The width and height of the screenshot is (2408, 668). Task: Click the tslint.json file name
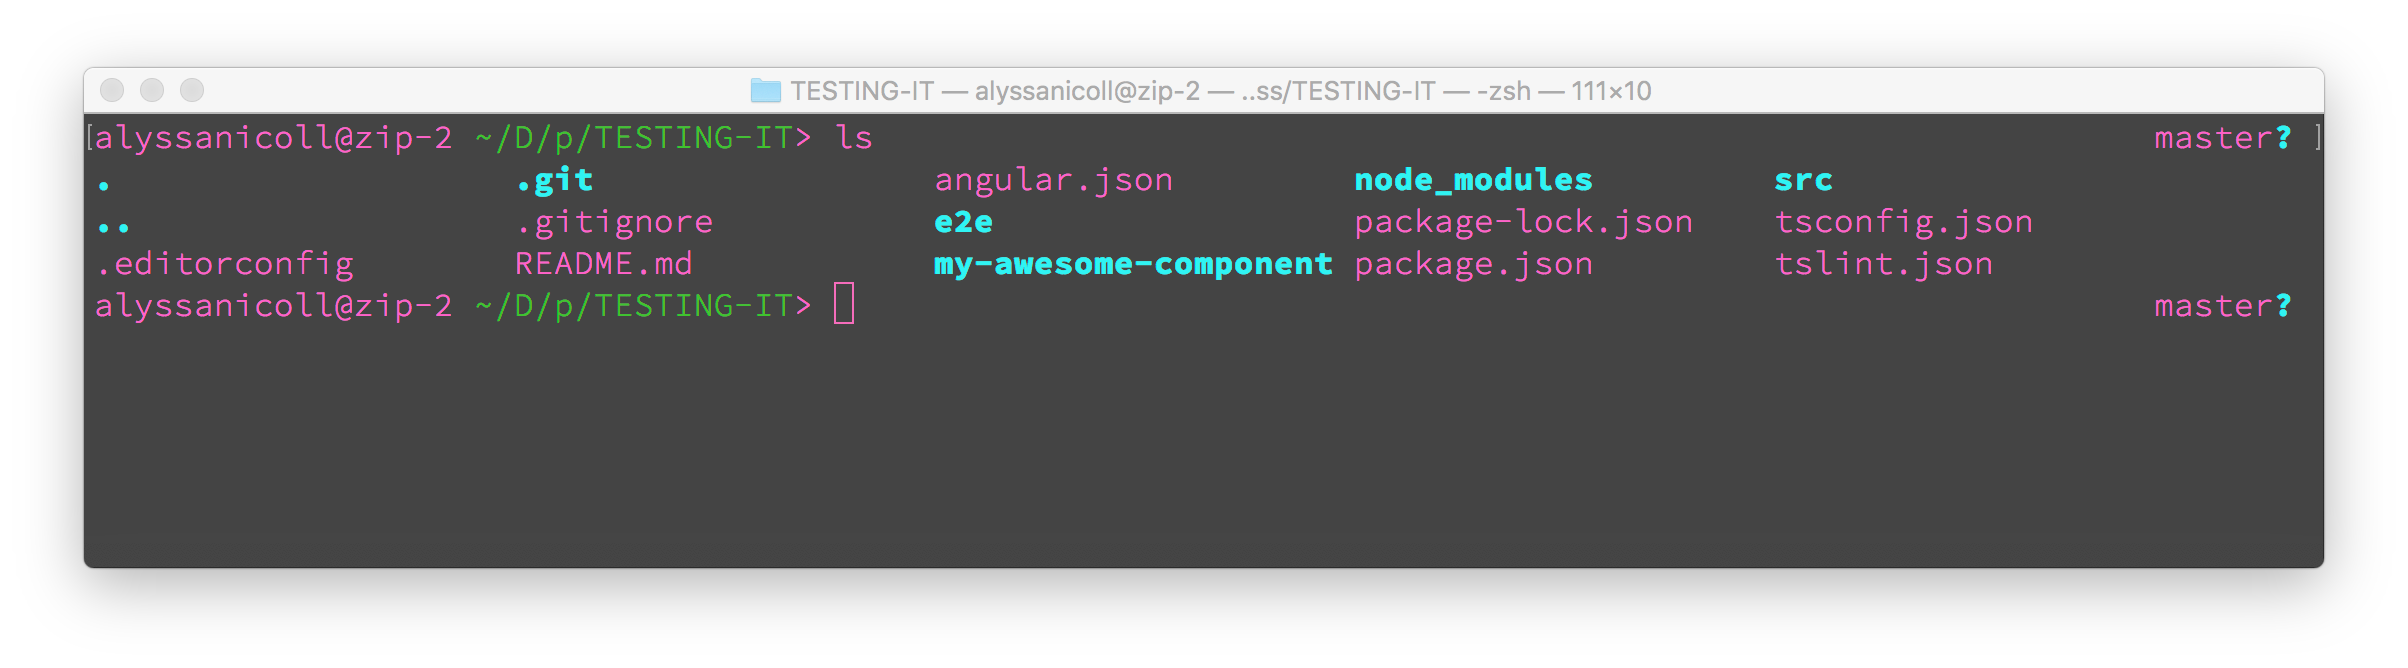click(1883, 264)
